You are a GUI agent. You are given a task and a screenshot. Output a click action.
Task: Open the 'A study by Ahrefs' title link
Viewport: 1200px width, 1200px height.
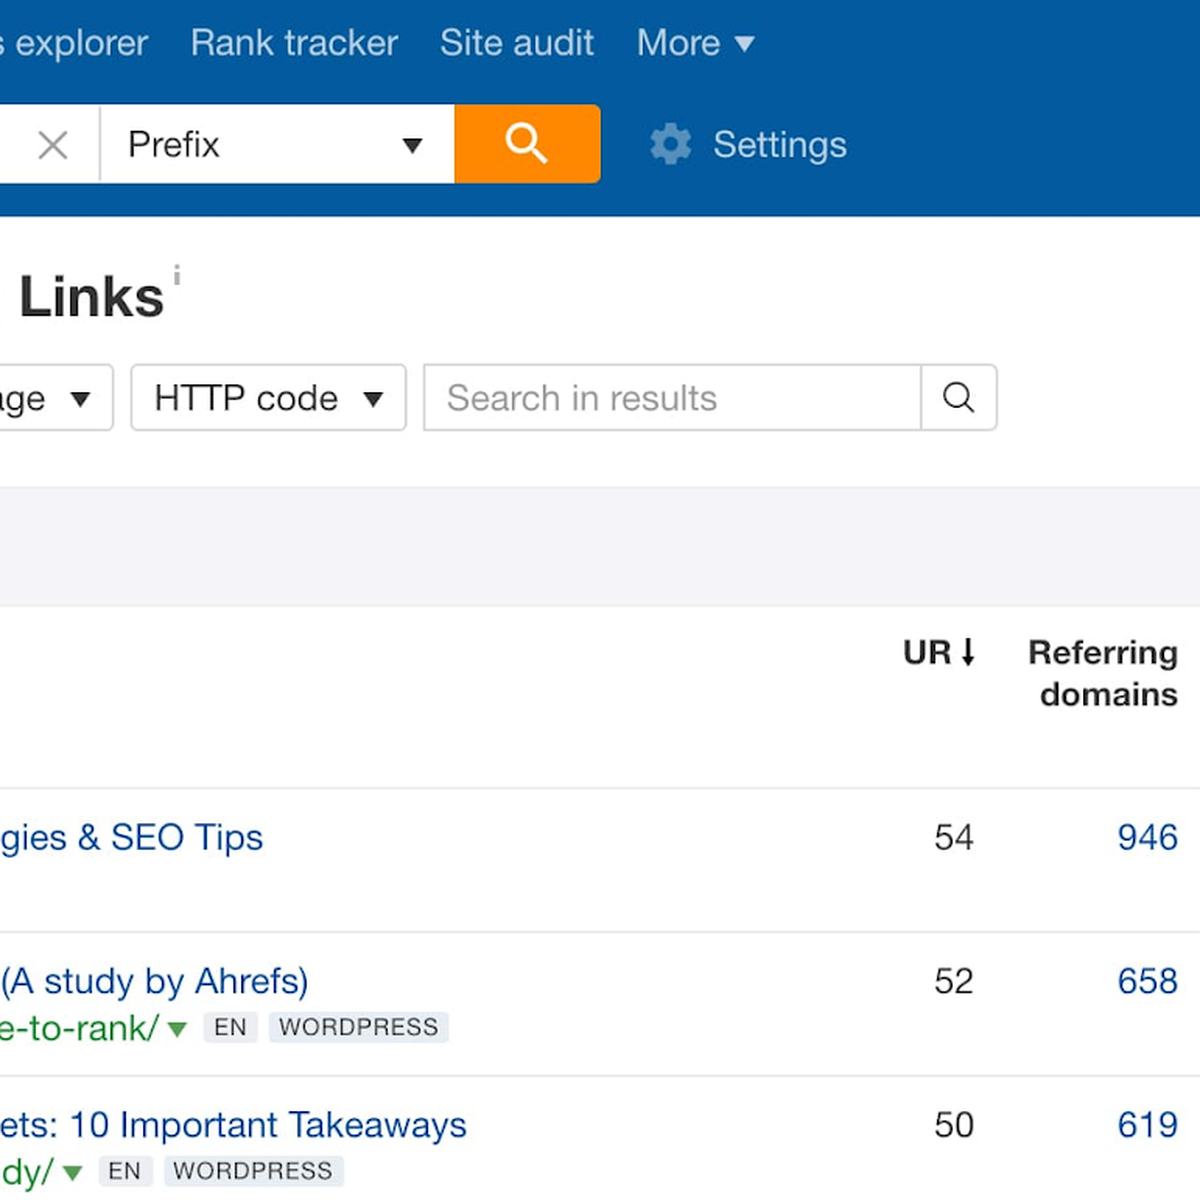tap(154, 981)
